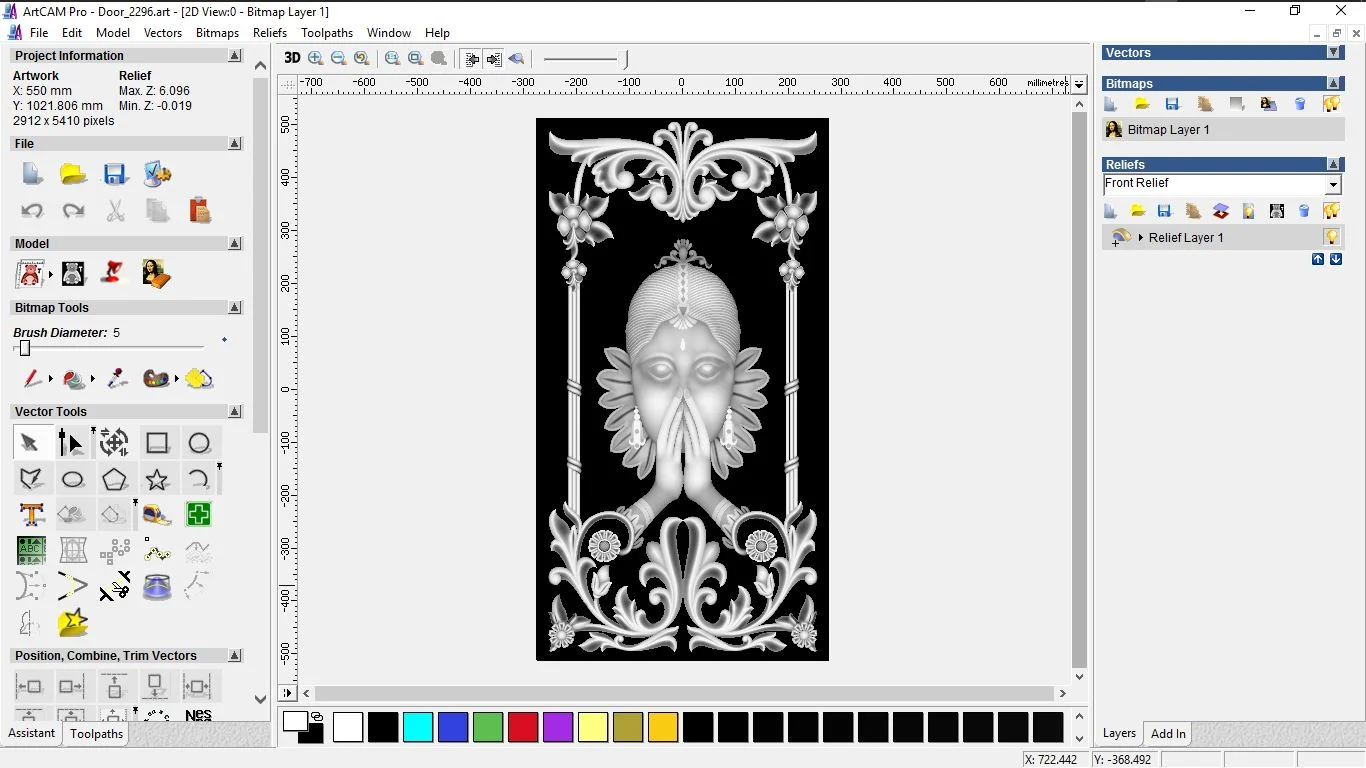Choose the Create Ellipse vector tool
The height and width of the screenshot is (768, 1366).
[73, 480]
